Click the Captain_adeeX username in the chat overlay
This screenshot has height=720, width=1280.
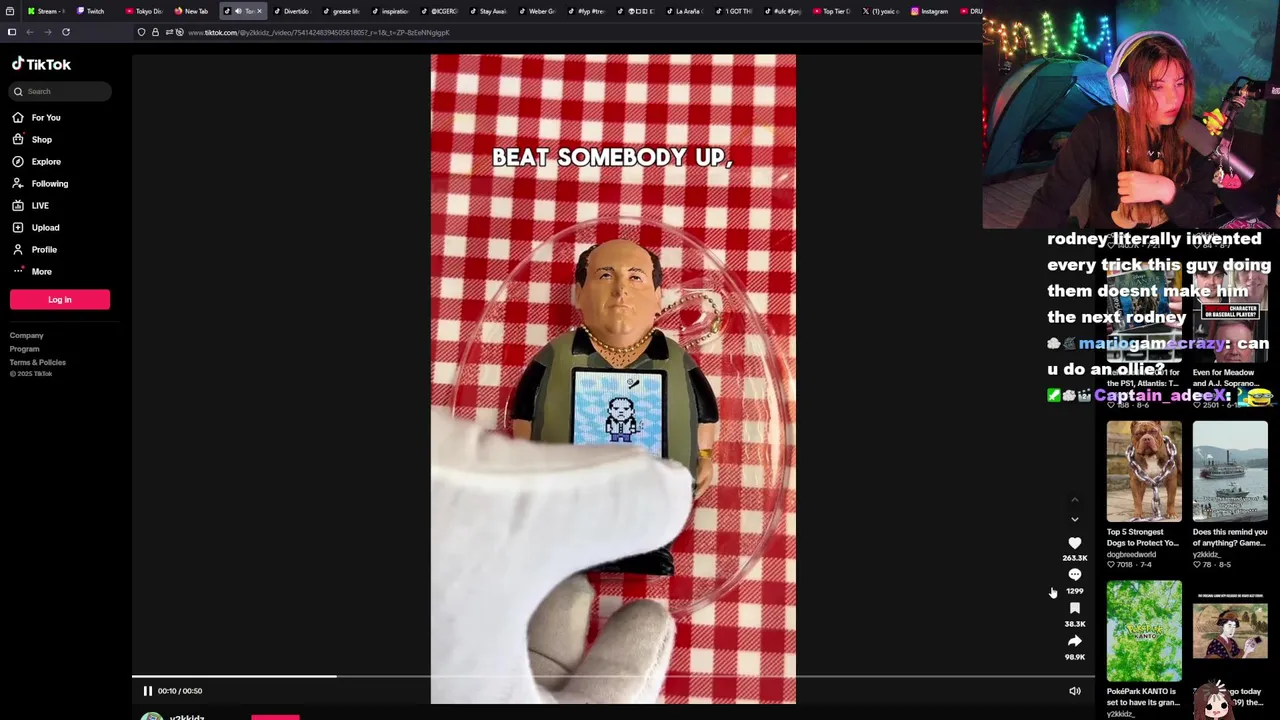click(1162, 395)
